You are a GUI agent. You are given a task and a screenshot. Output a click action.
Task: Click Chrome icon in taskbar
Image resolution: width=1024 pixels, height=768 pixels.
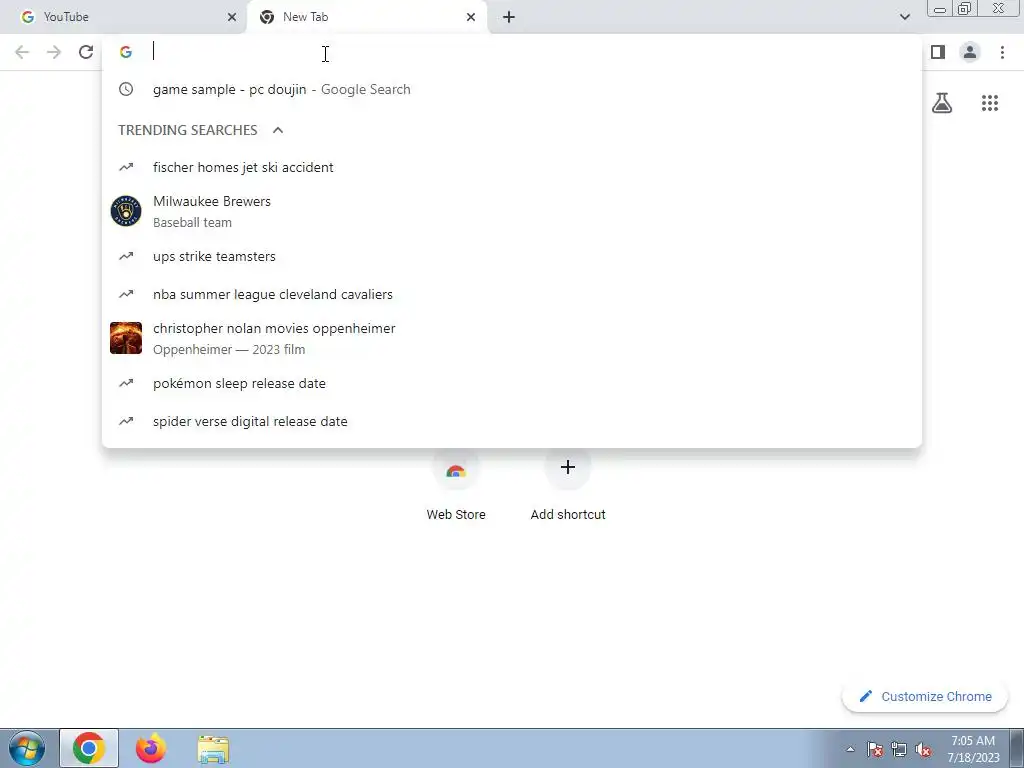(x=89, y=748)
